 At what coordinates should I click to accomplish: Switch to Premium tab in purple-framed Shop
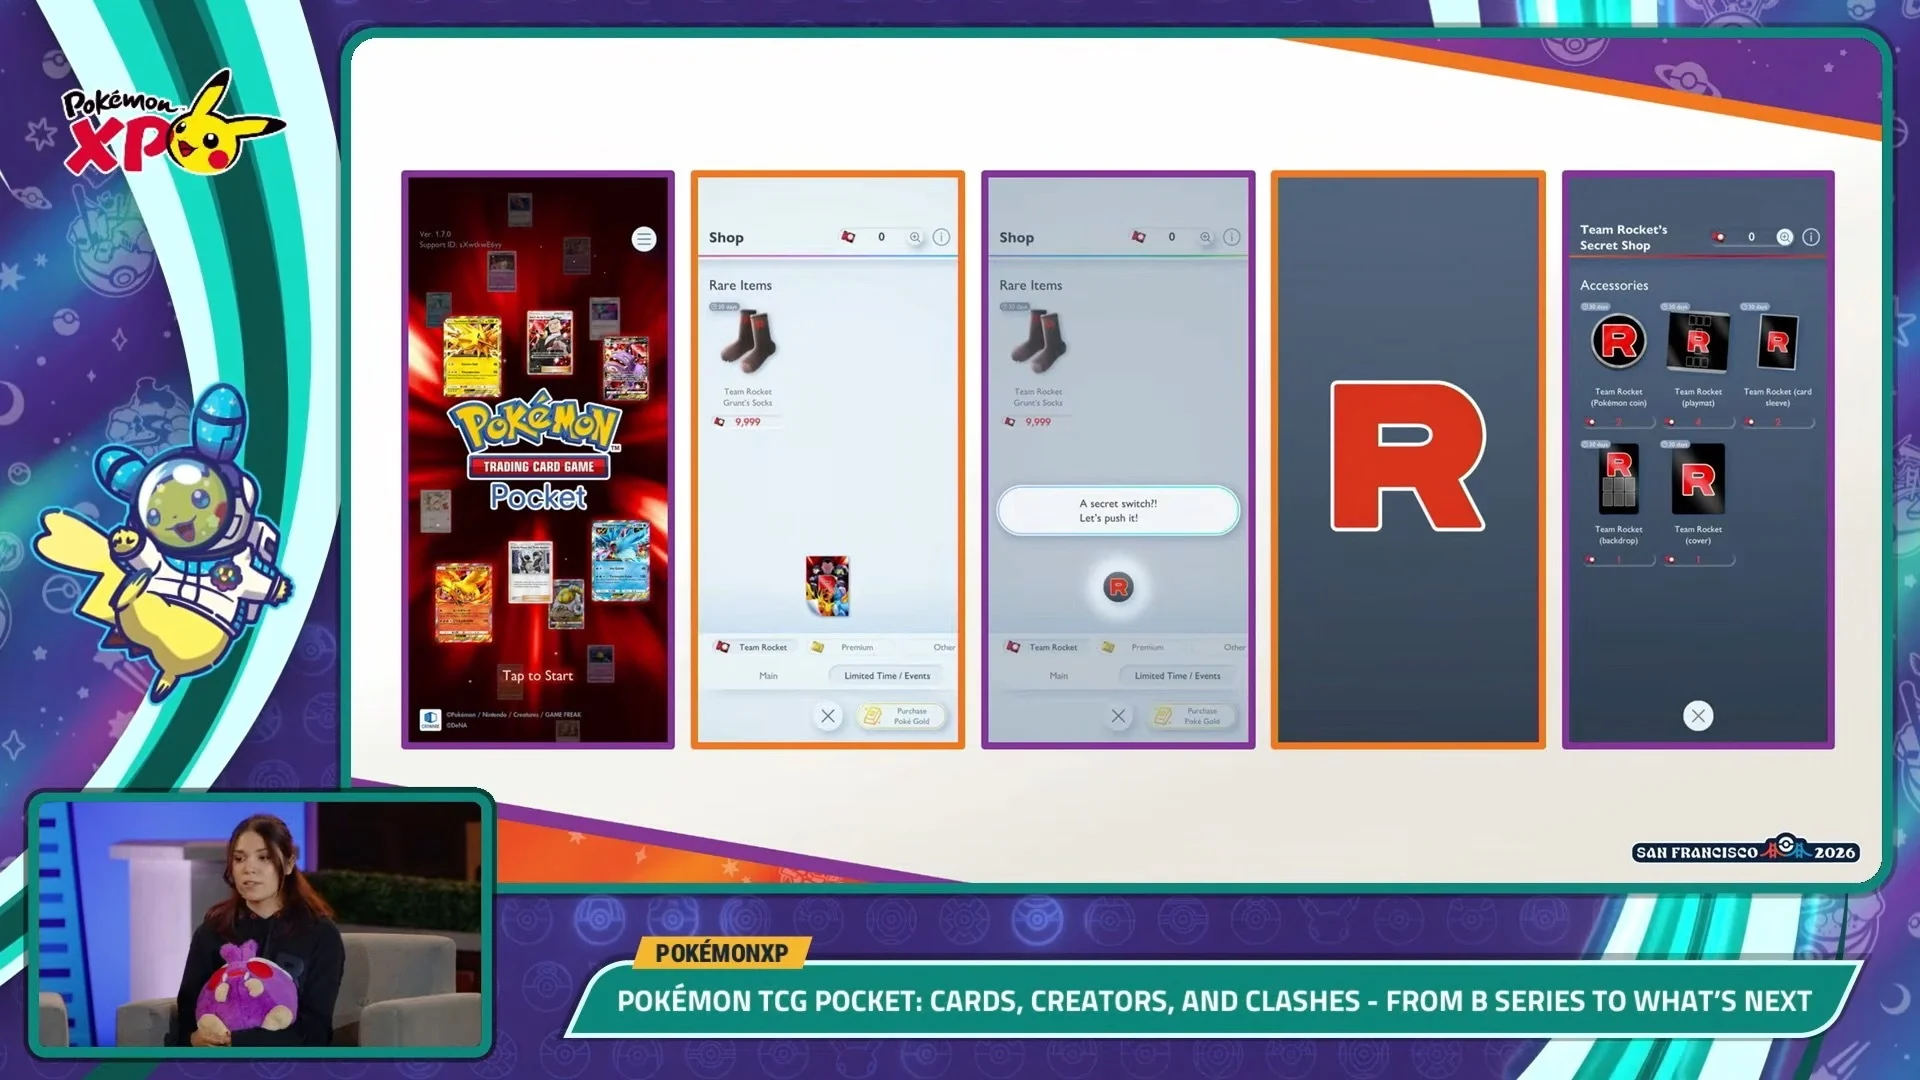point(1135,647)
